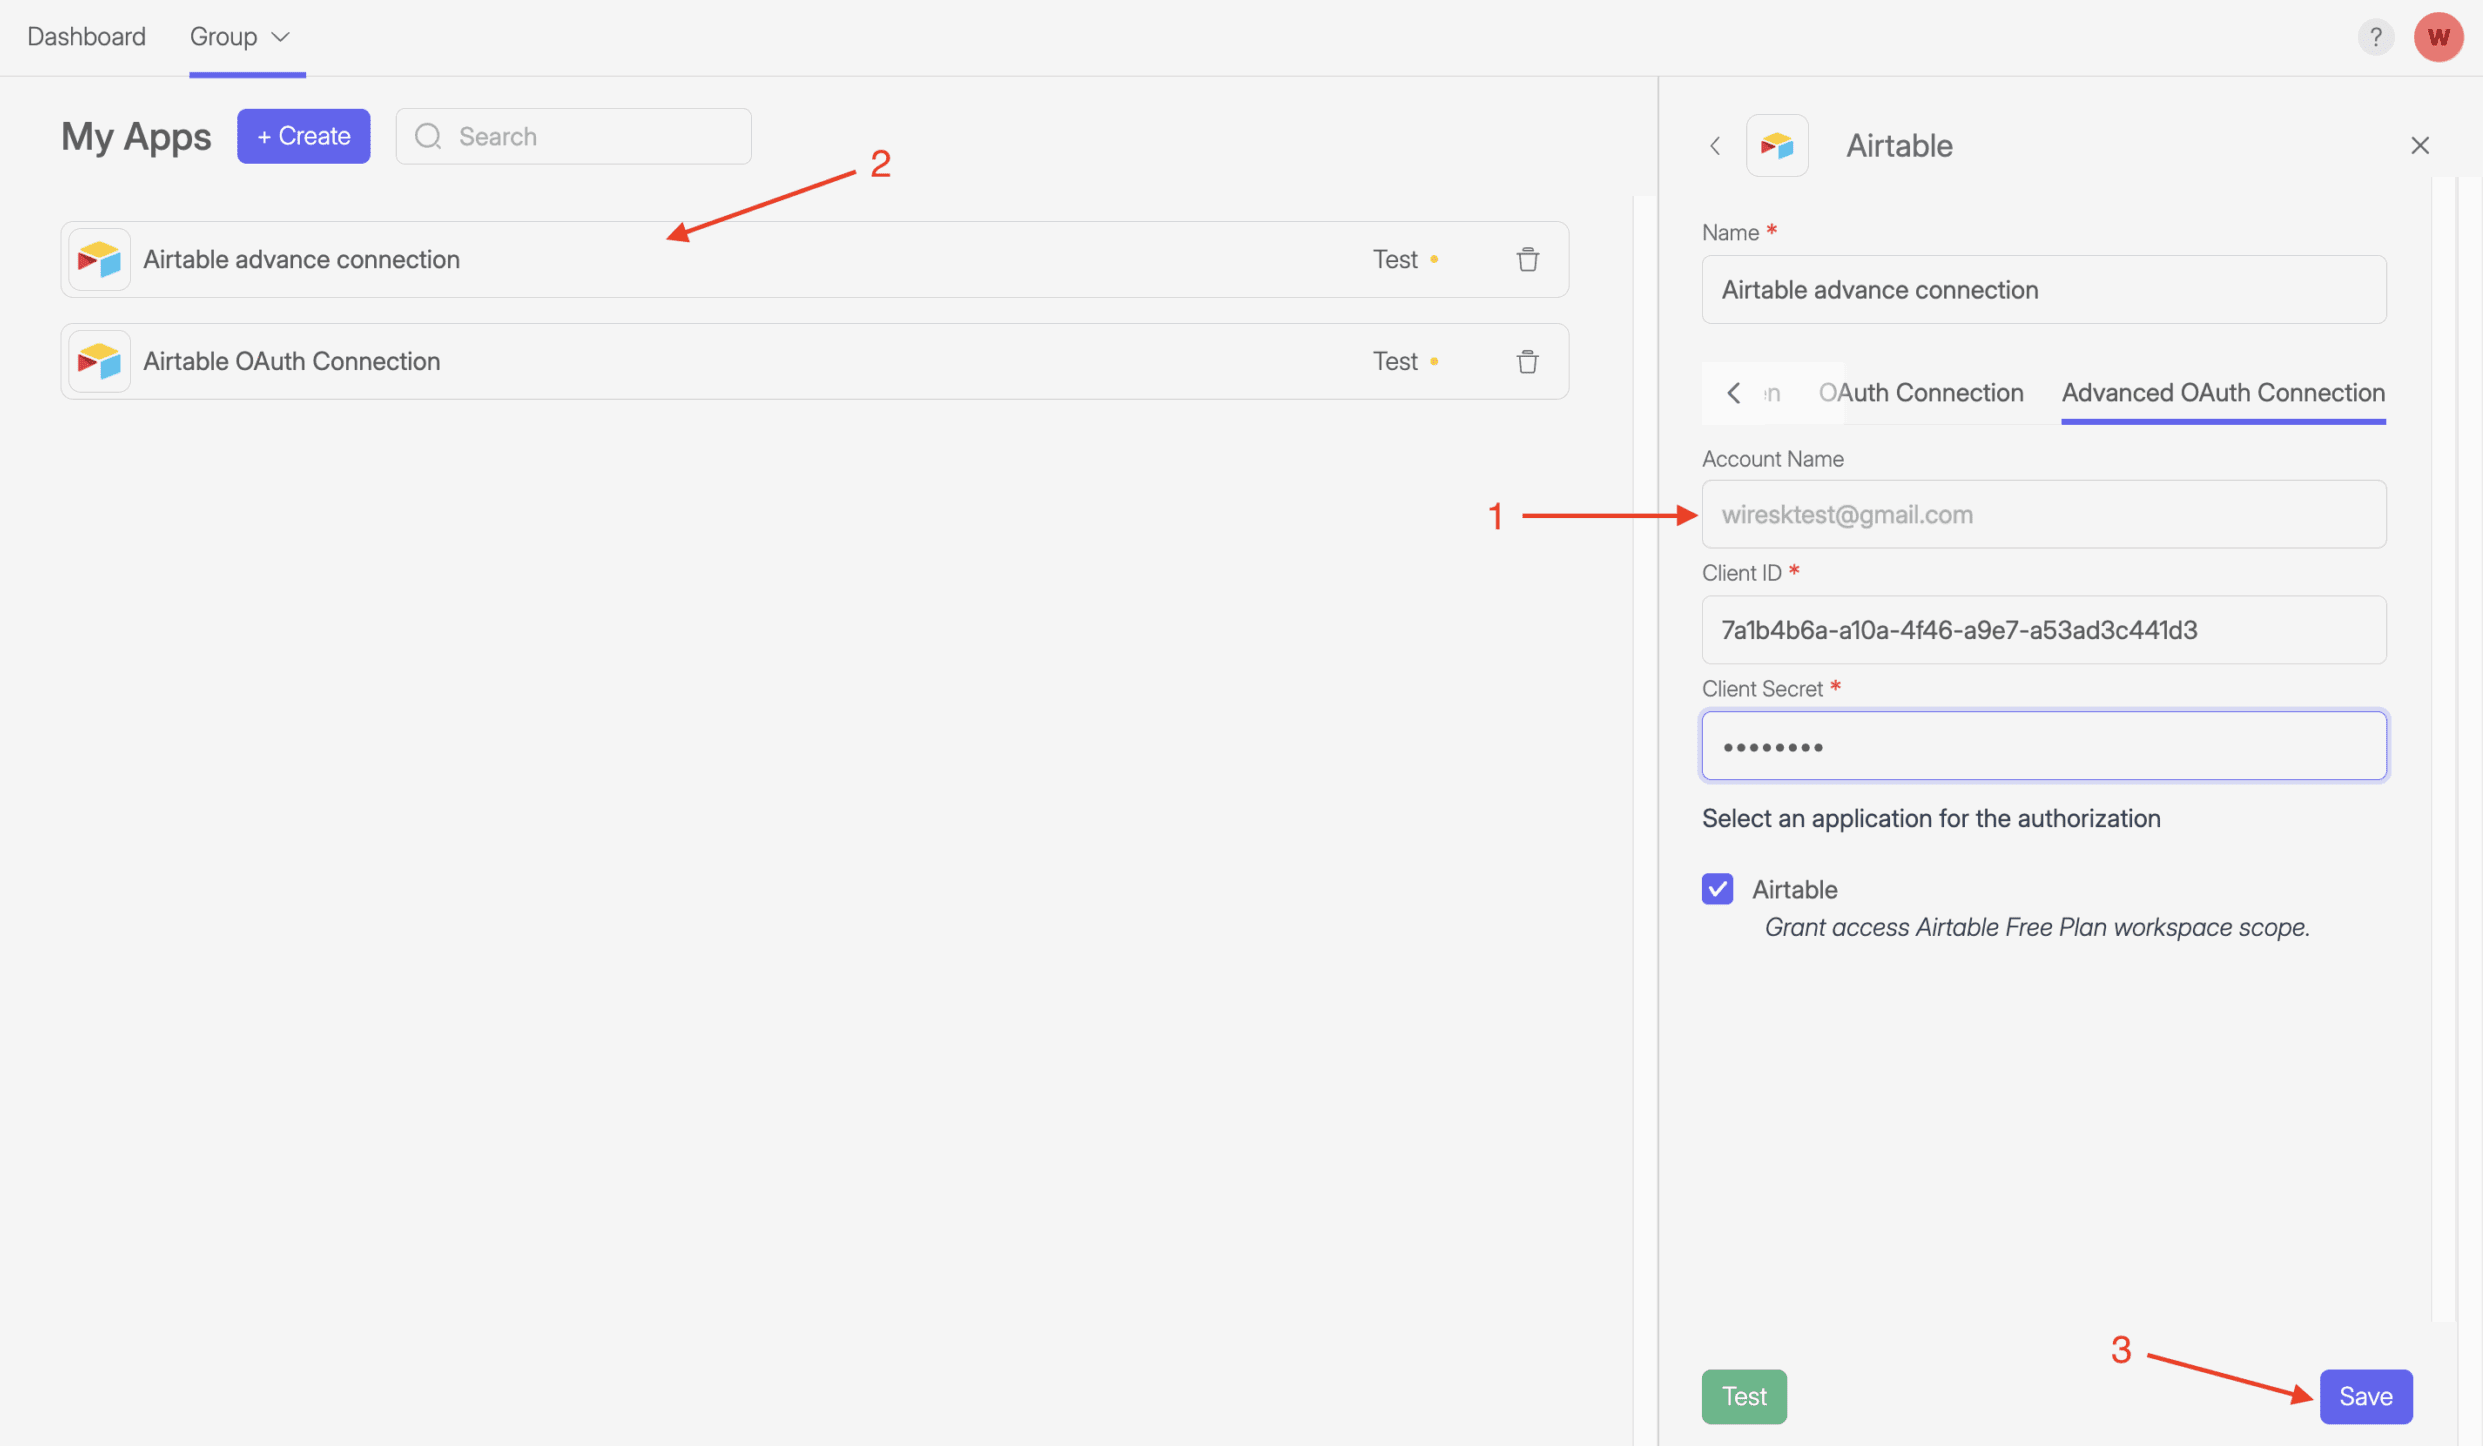Screen dimensions: 2483x1446
Task: Delete the Airtable OAuth Connection app
Action: [x=1527, y=362]
